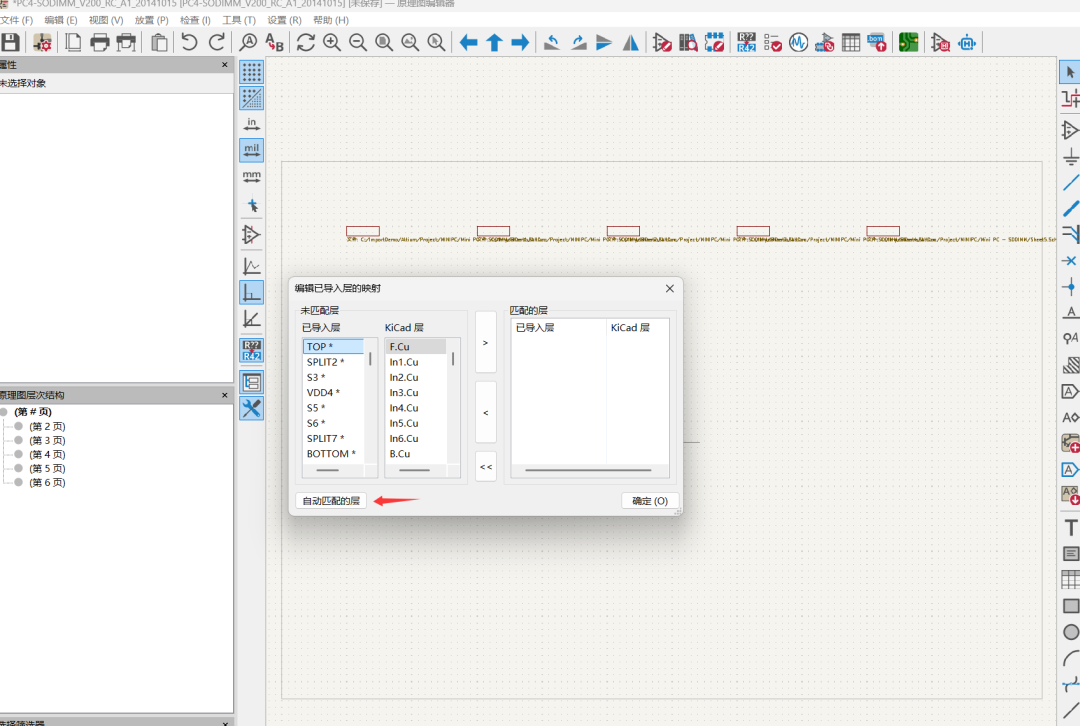Enable 90-degree line drawing mode
The height and width of the screenshot is (726, 1080).
click(251, 292)
